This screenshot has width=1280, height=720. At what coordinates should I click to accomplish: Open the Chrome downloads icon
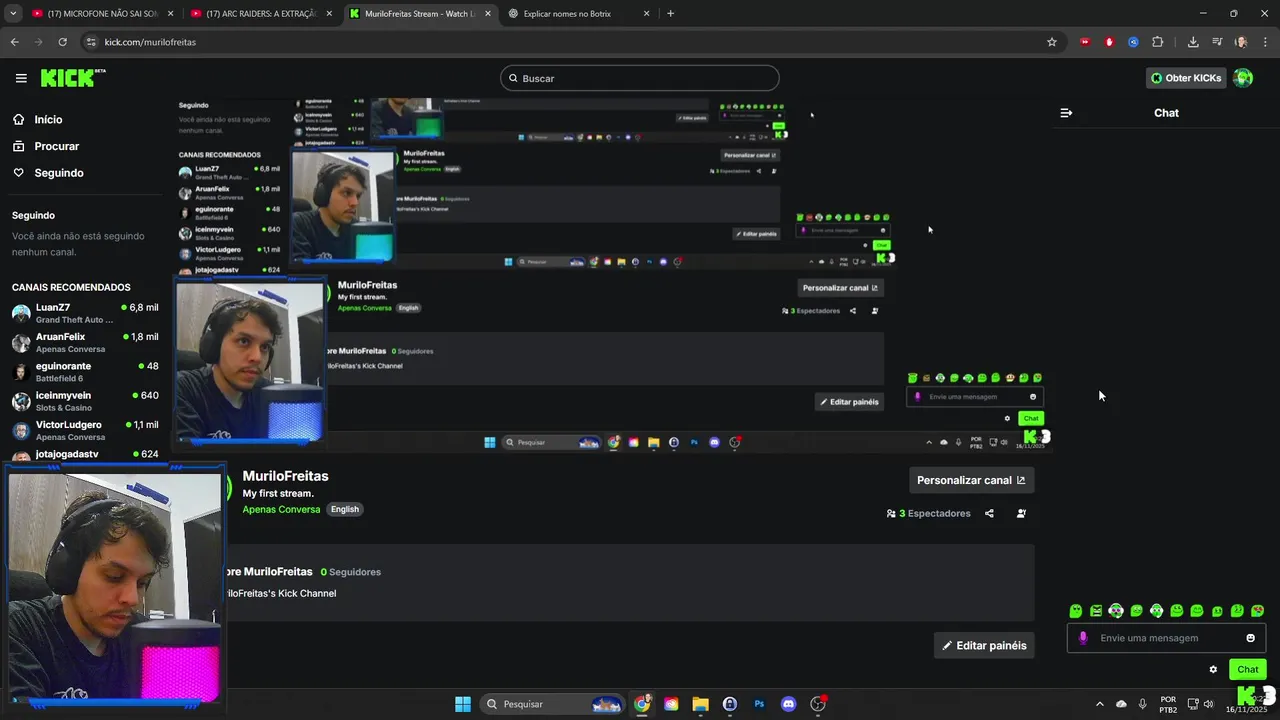(1193, 42)
